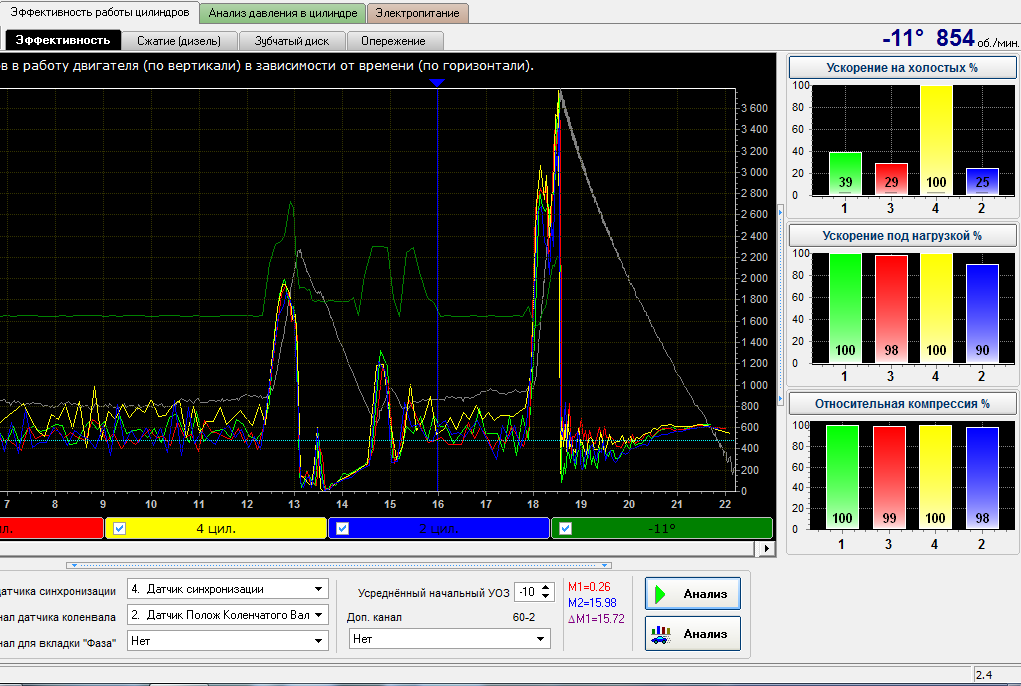Select blue 98 bar in relative compression chart
This screenshot has width=1021, height=686.
point(982,478)
